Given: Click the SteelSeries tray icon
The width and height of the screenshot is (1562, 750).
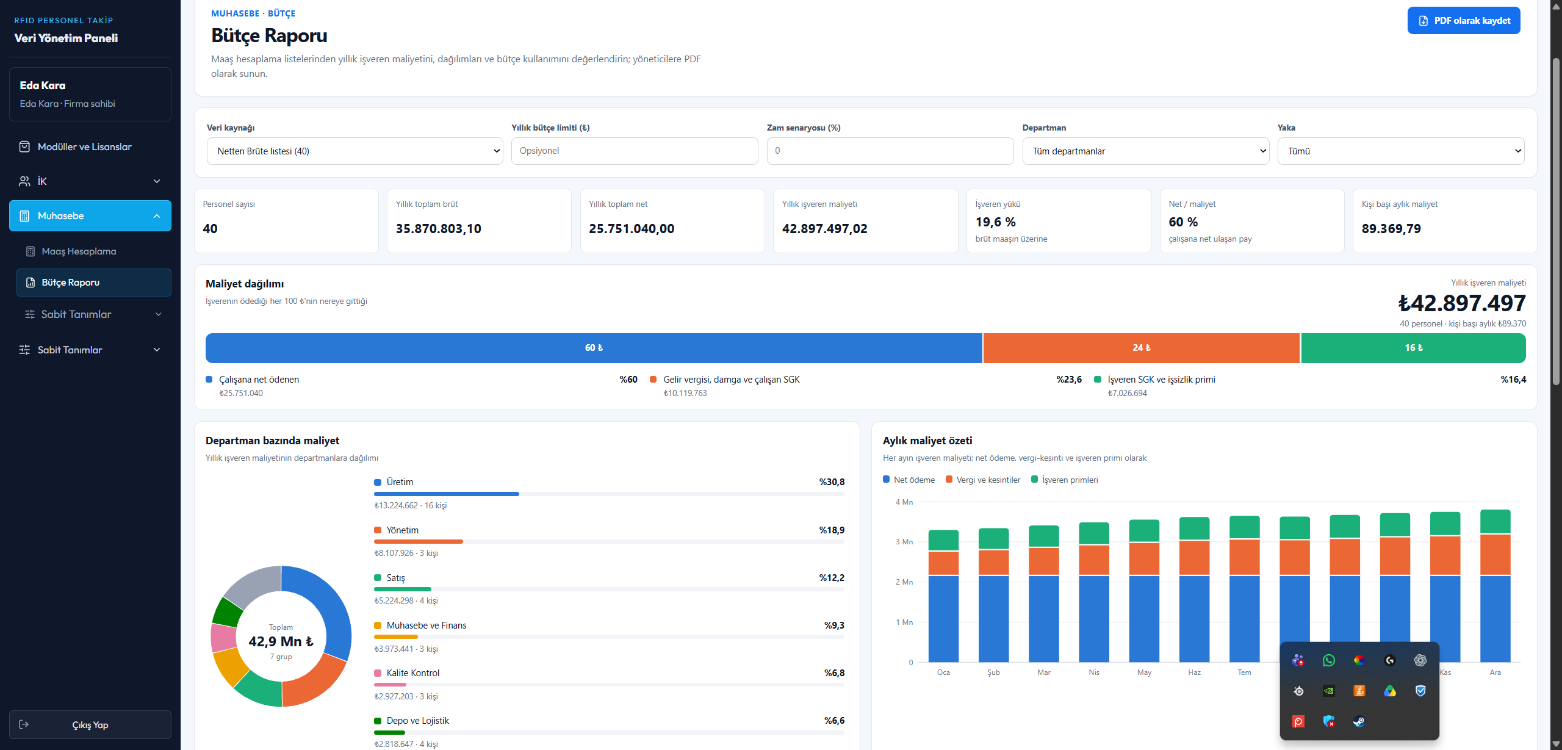Looking at the screenshot, I should 1298,690.
